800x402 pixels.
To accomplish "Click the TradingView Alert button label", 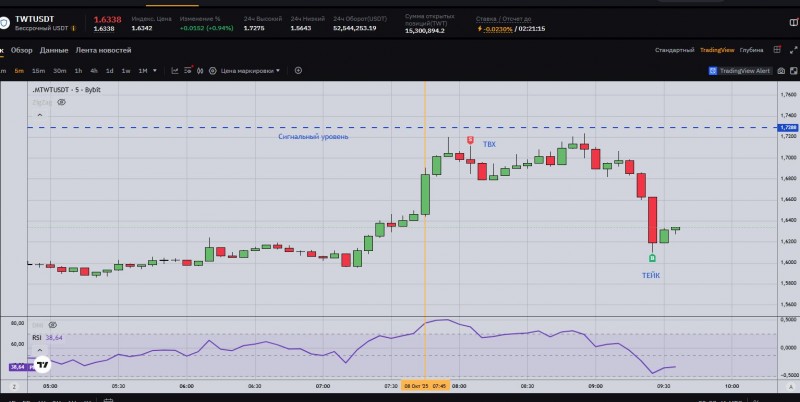I will 745,71.
